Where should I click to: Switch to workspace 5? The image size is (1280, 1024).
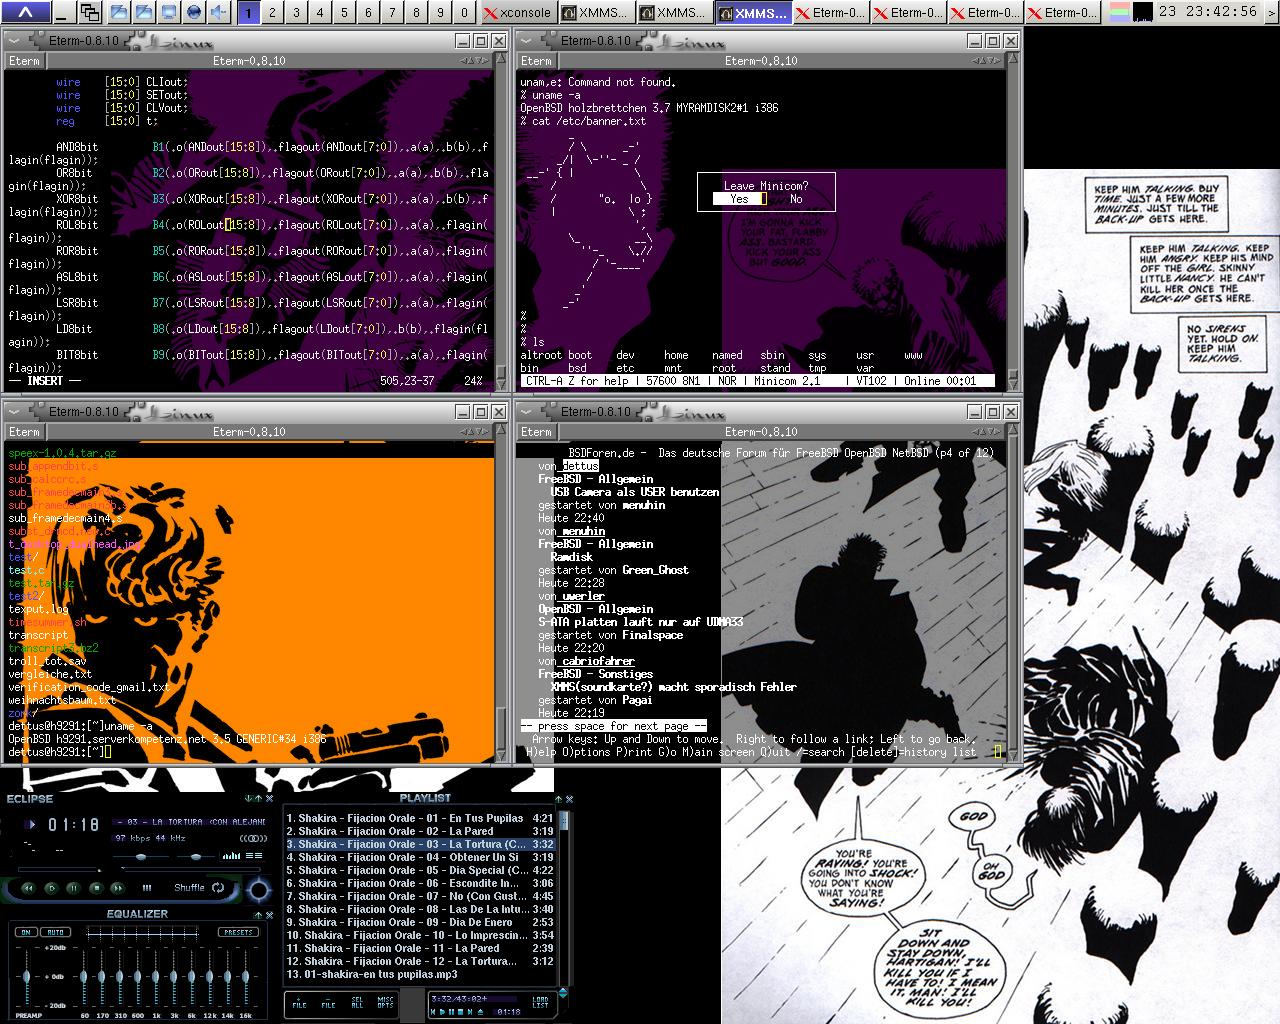point(344,13)
